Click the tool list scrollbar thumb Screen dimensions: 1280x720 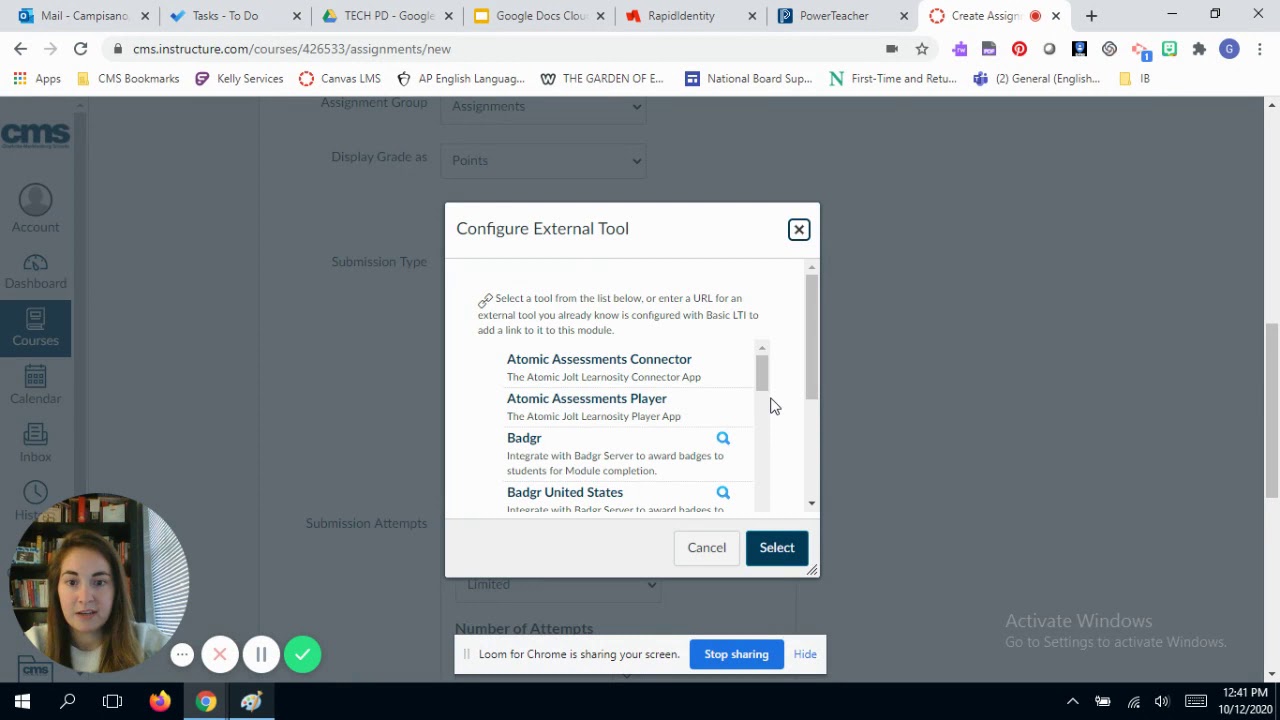coord(762,373)
